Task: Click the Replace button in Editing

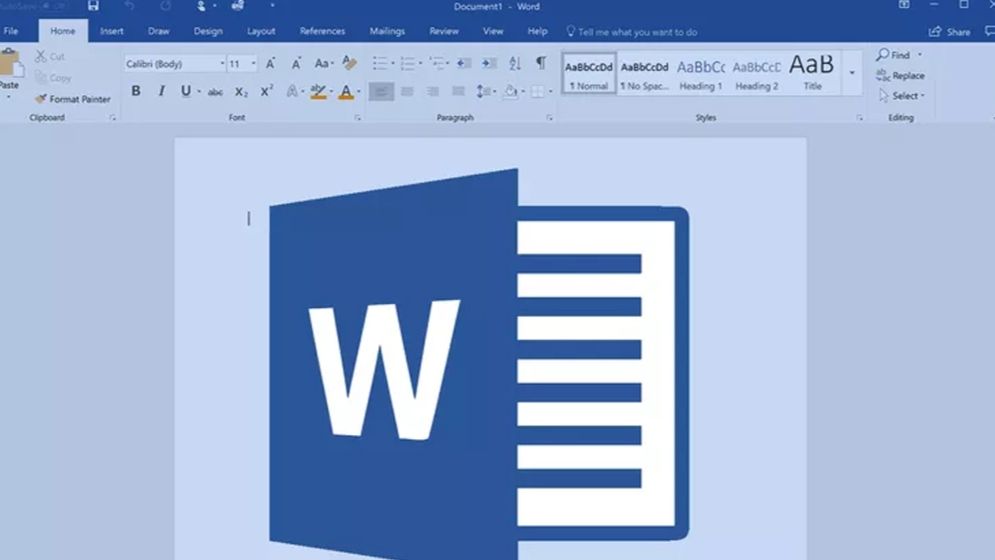Action: pos(900,76)
